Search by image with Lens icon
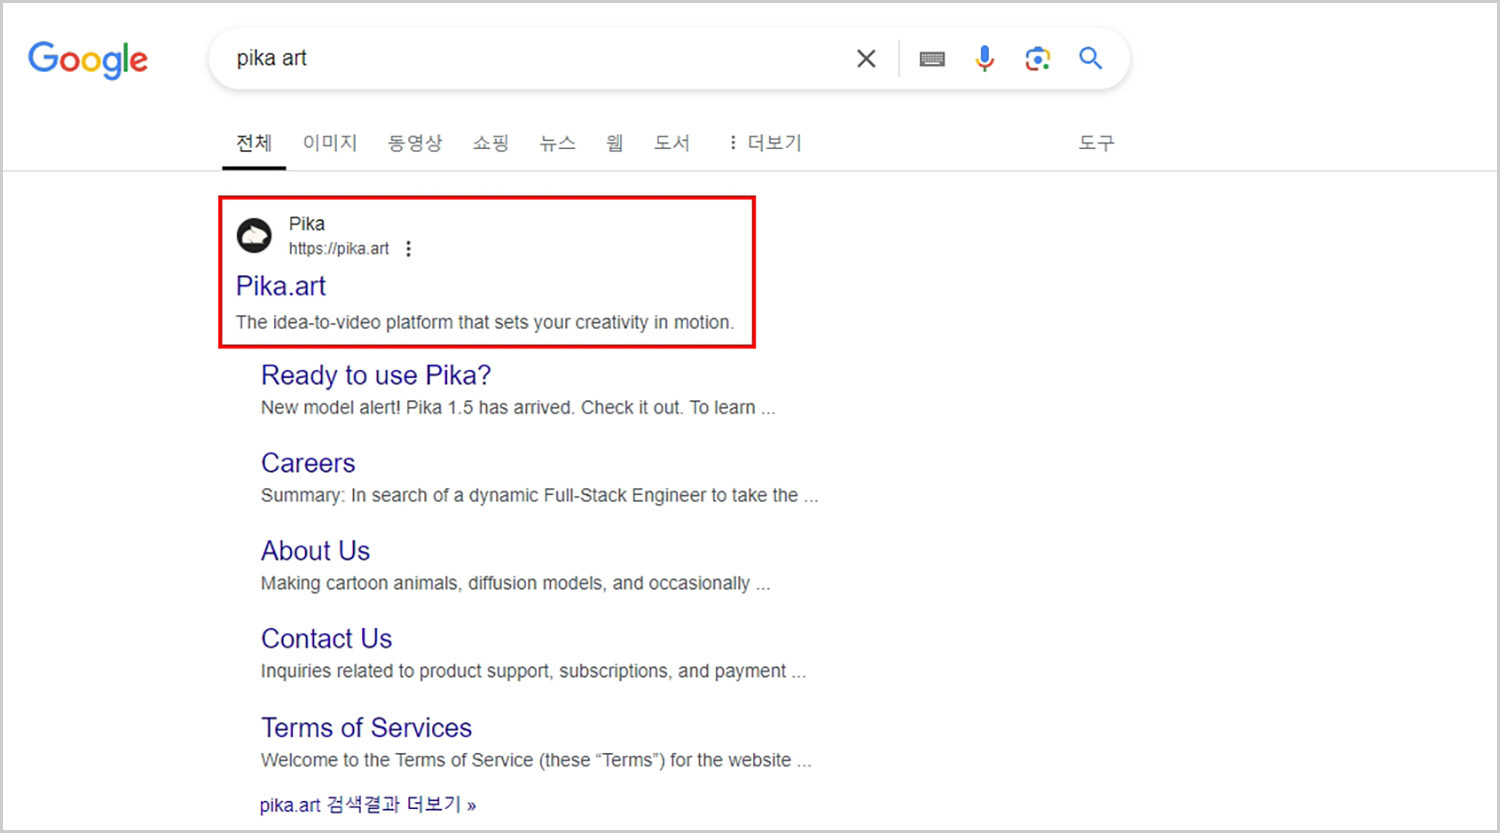 point(1038,59)
